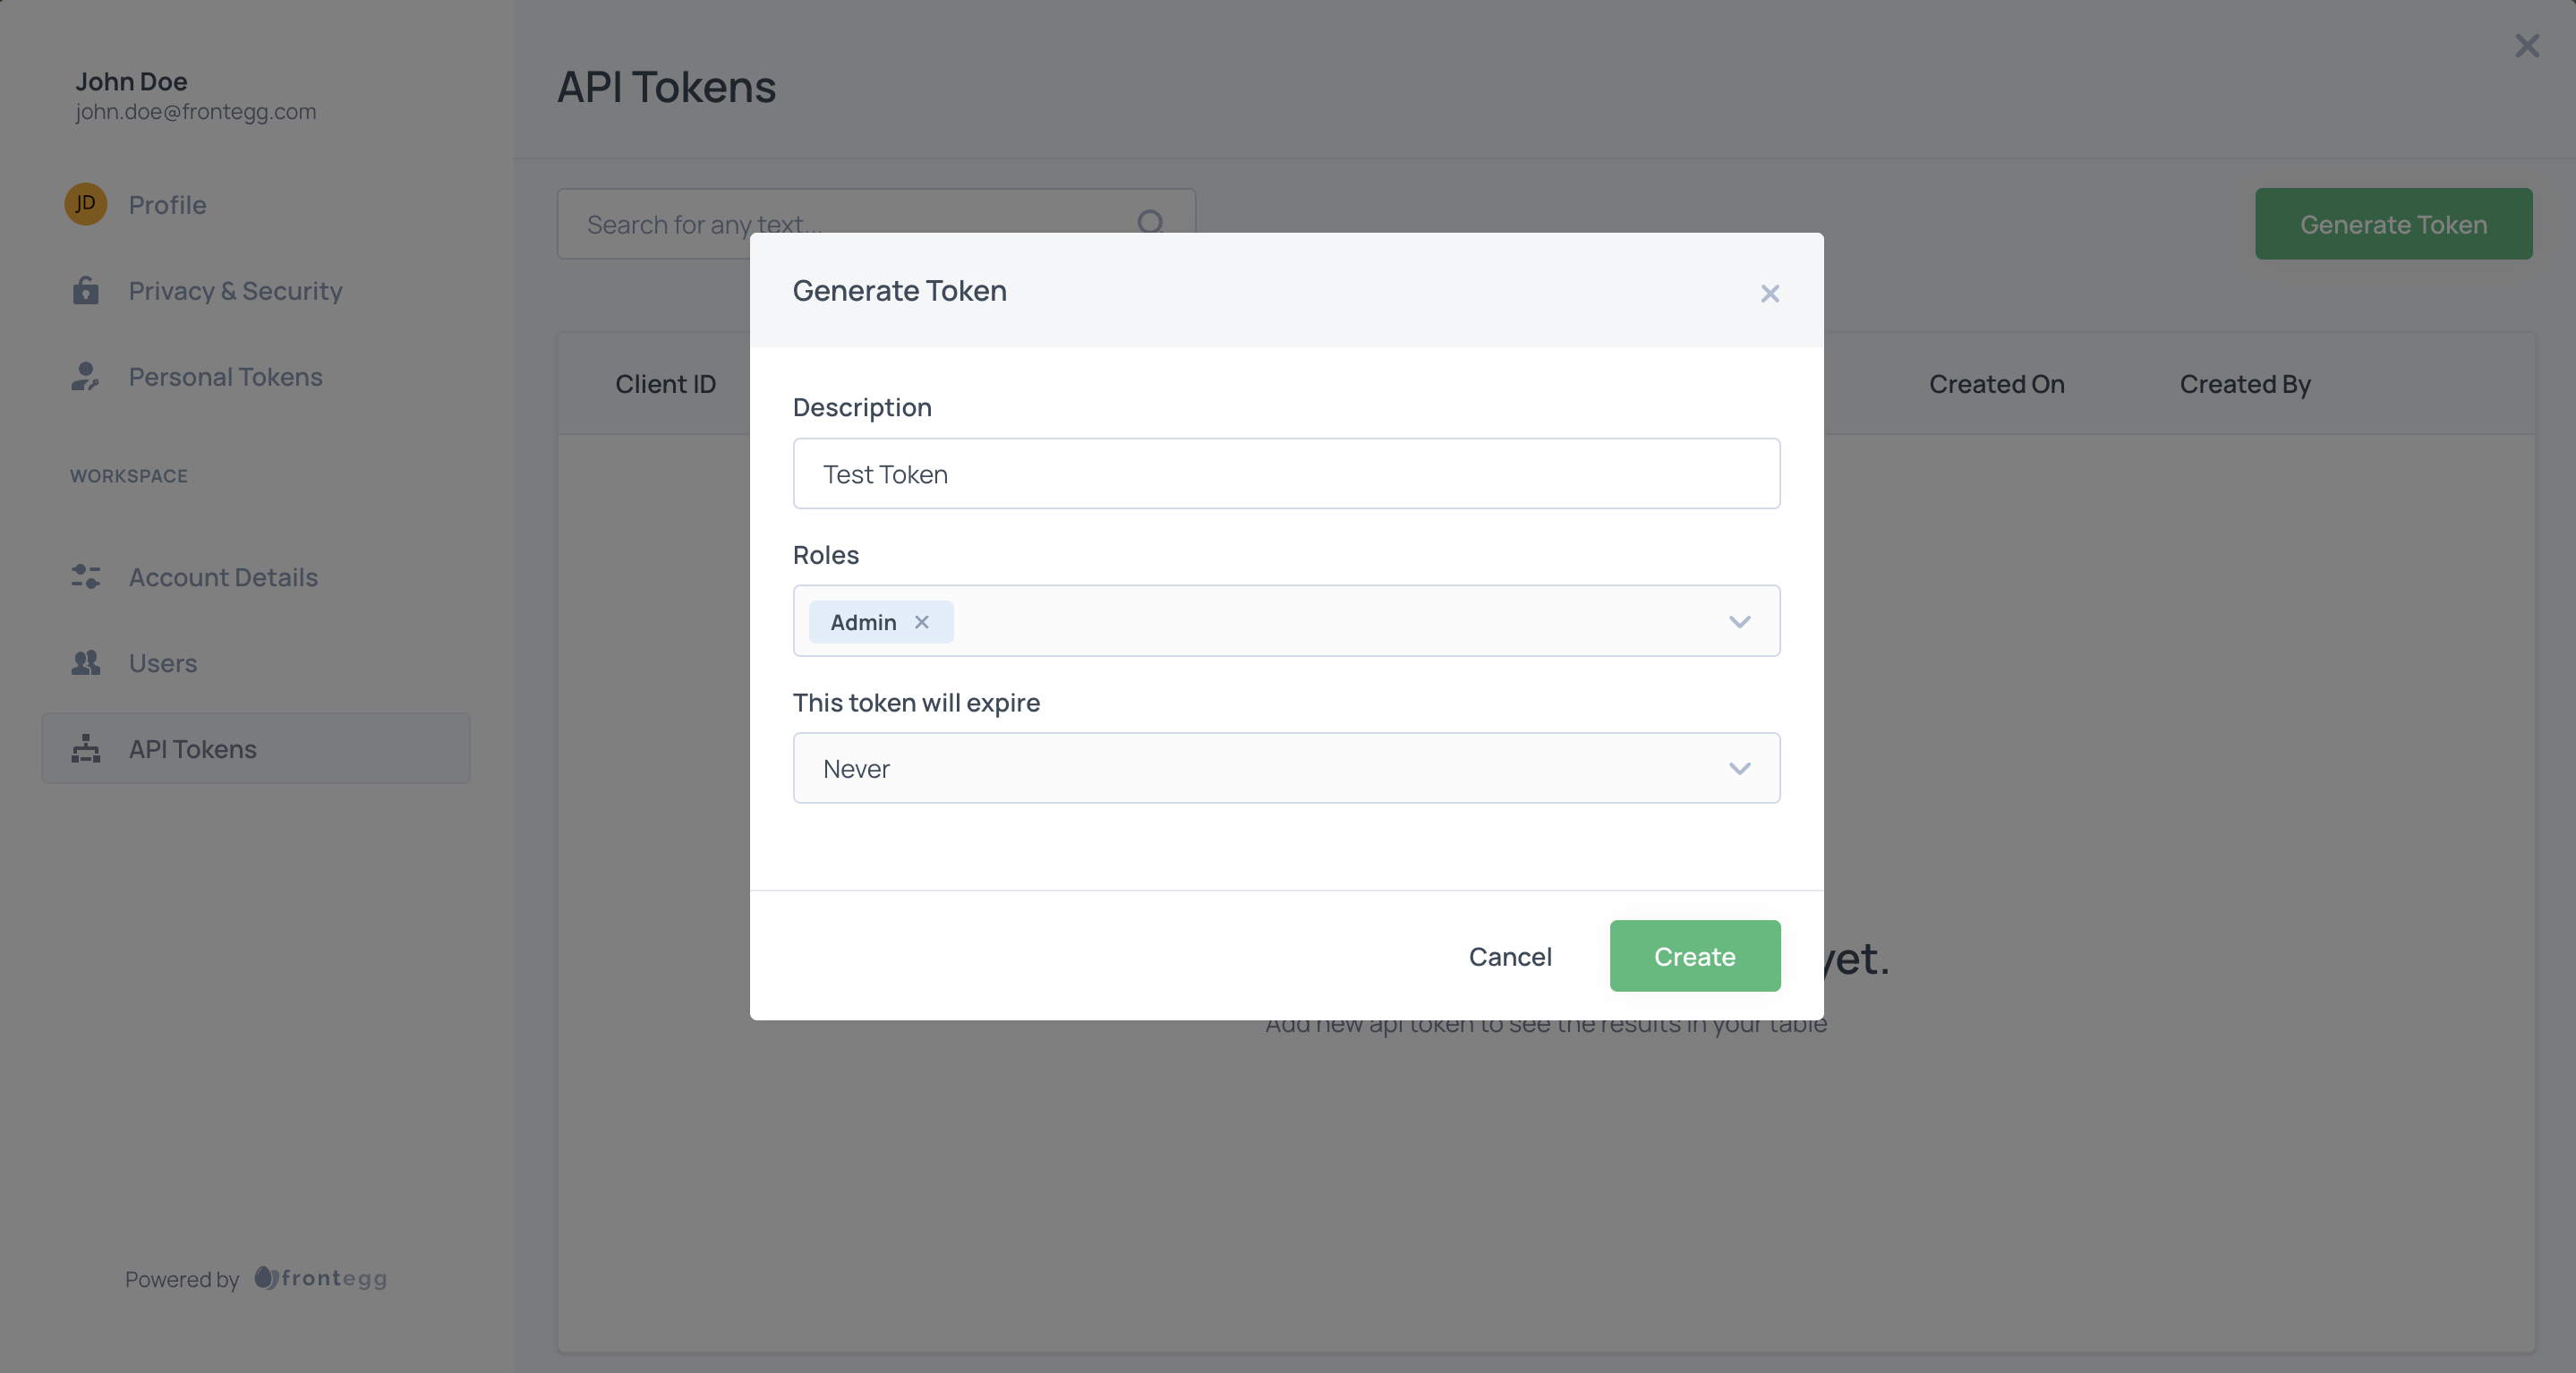Click the Users group icon
Viewport: 2576px width, 1373px height.
pyautogui.click(x=85, y=663)
